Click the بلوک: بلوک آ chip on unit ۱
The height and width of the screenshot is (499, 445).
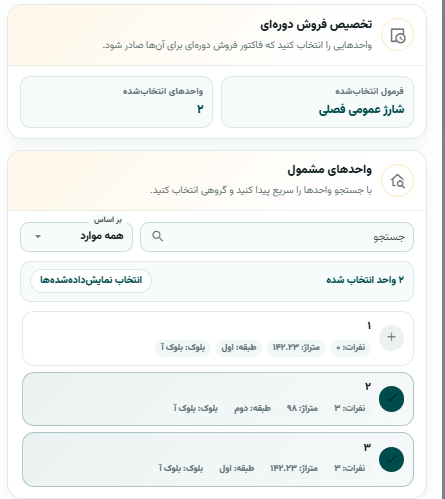coord(183,348)
